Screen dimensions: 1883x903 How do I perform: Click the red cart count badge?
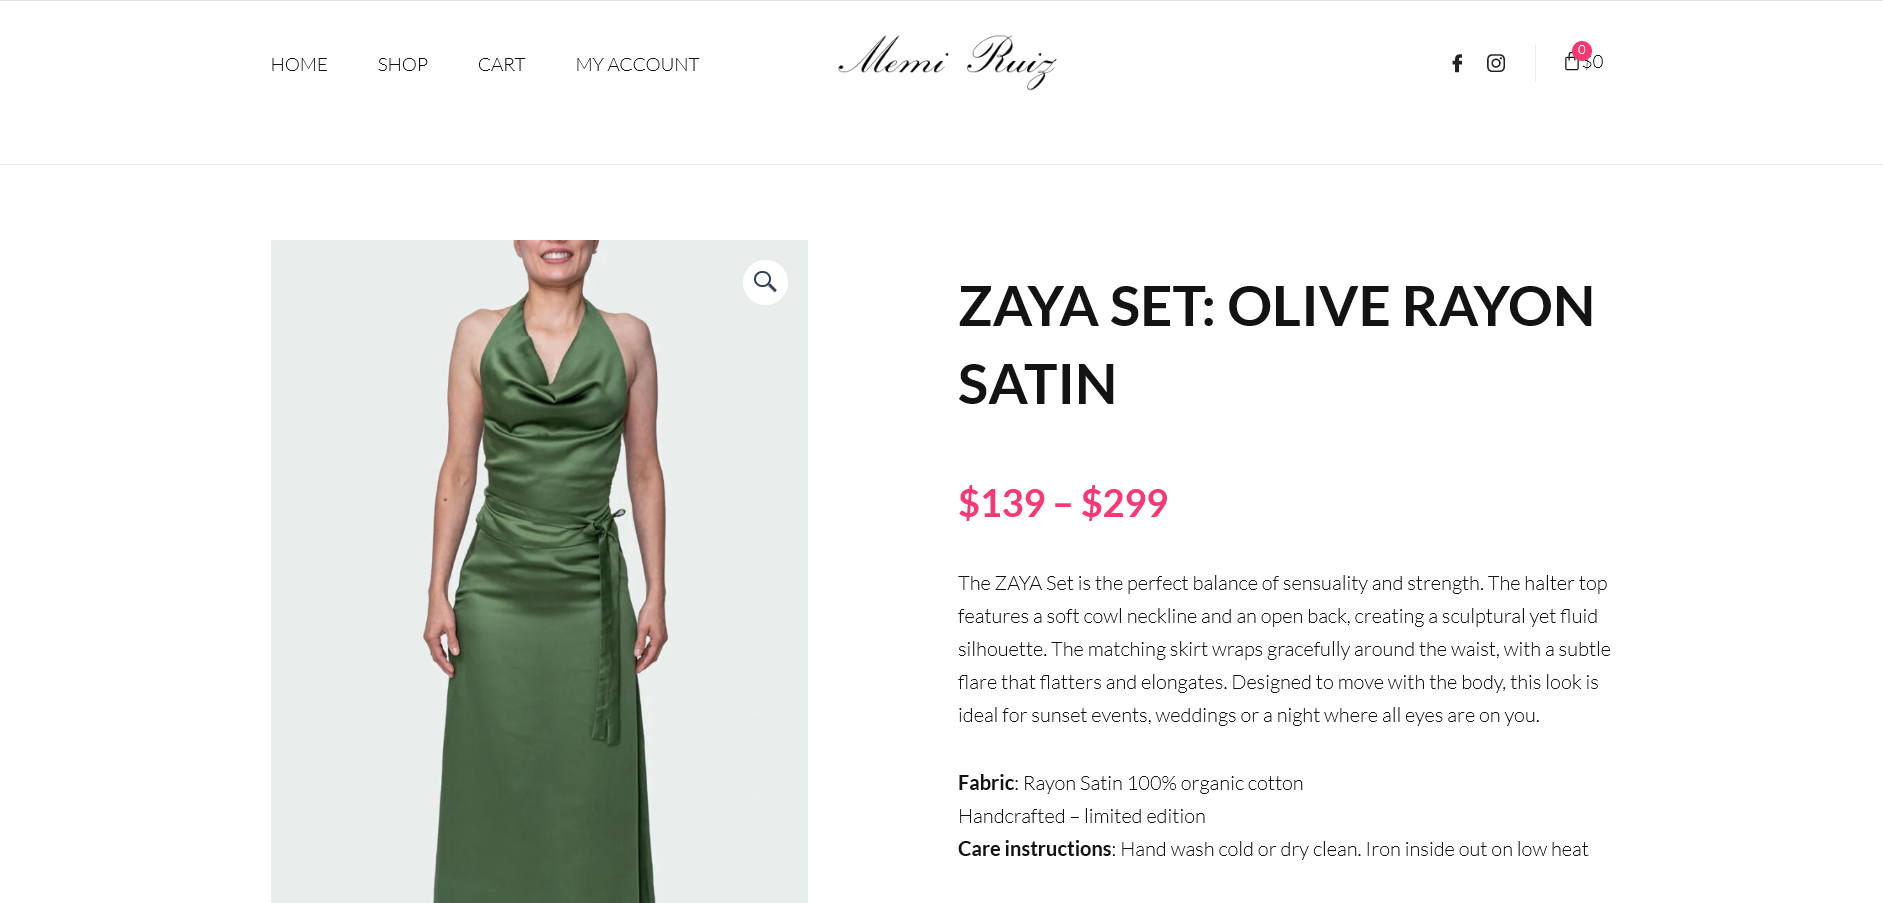[x=1582, y=50]
